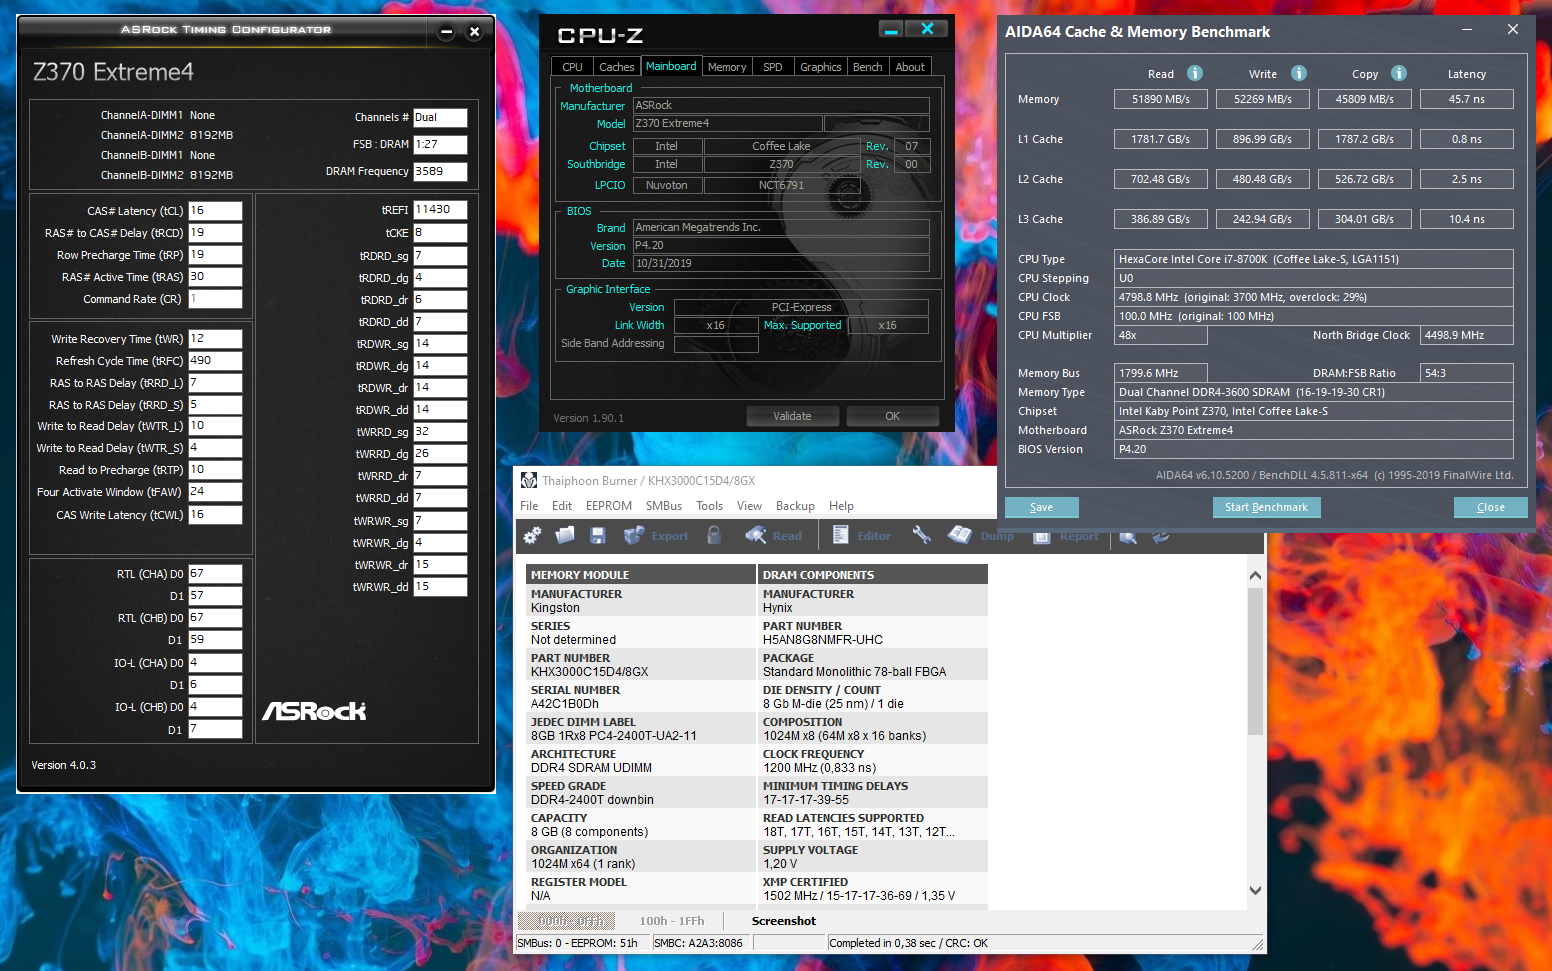
Task: Select the 100h - 1FFh tab
Action: [672, 921]
